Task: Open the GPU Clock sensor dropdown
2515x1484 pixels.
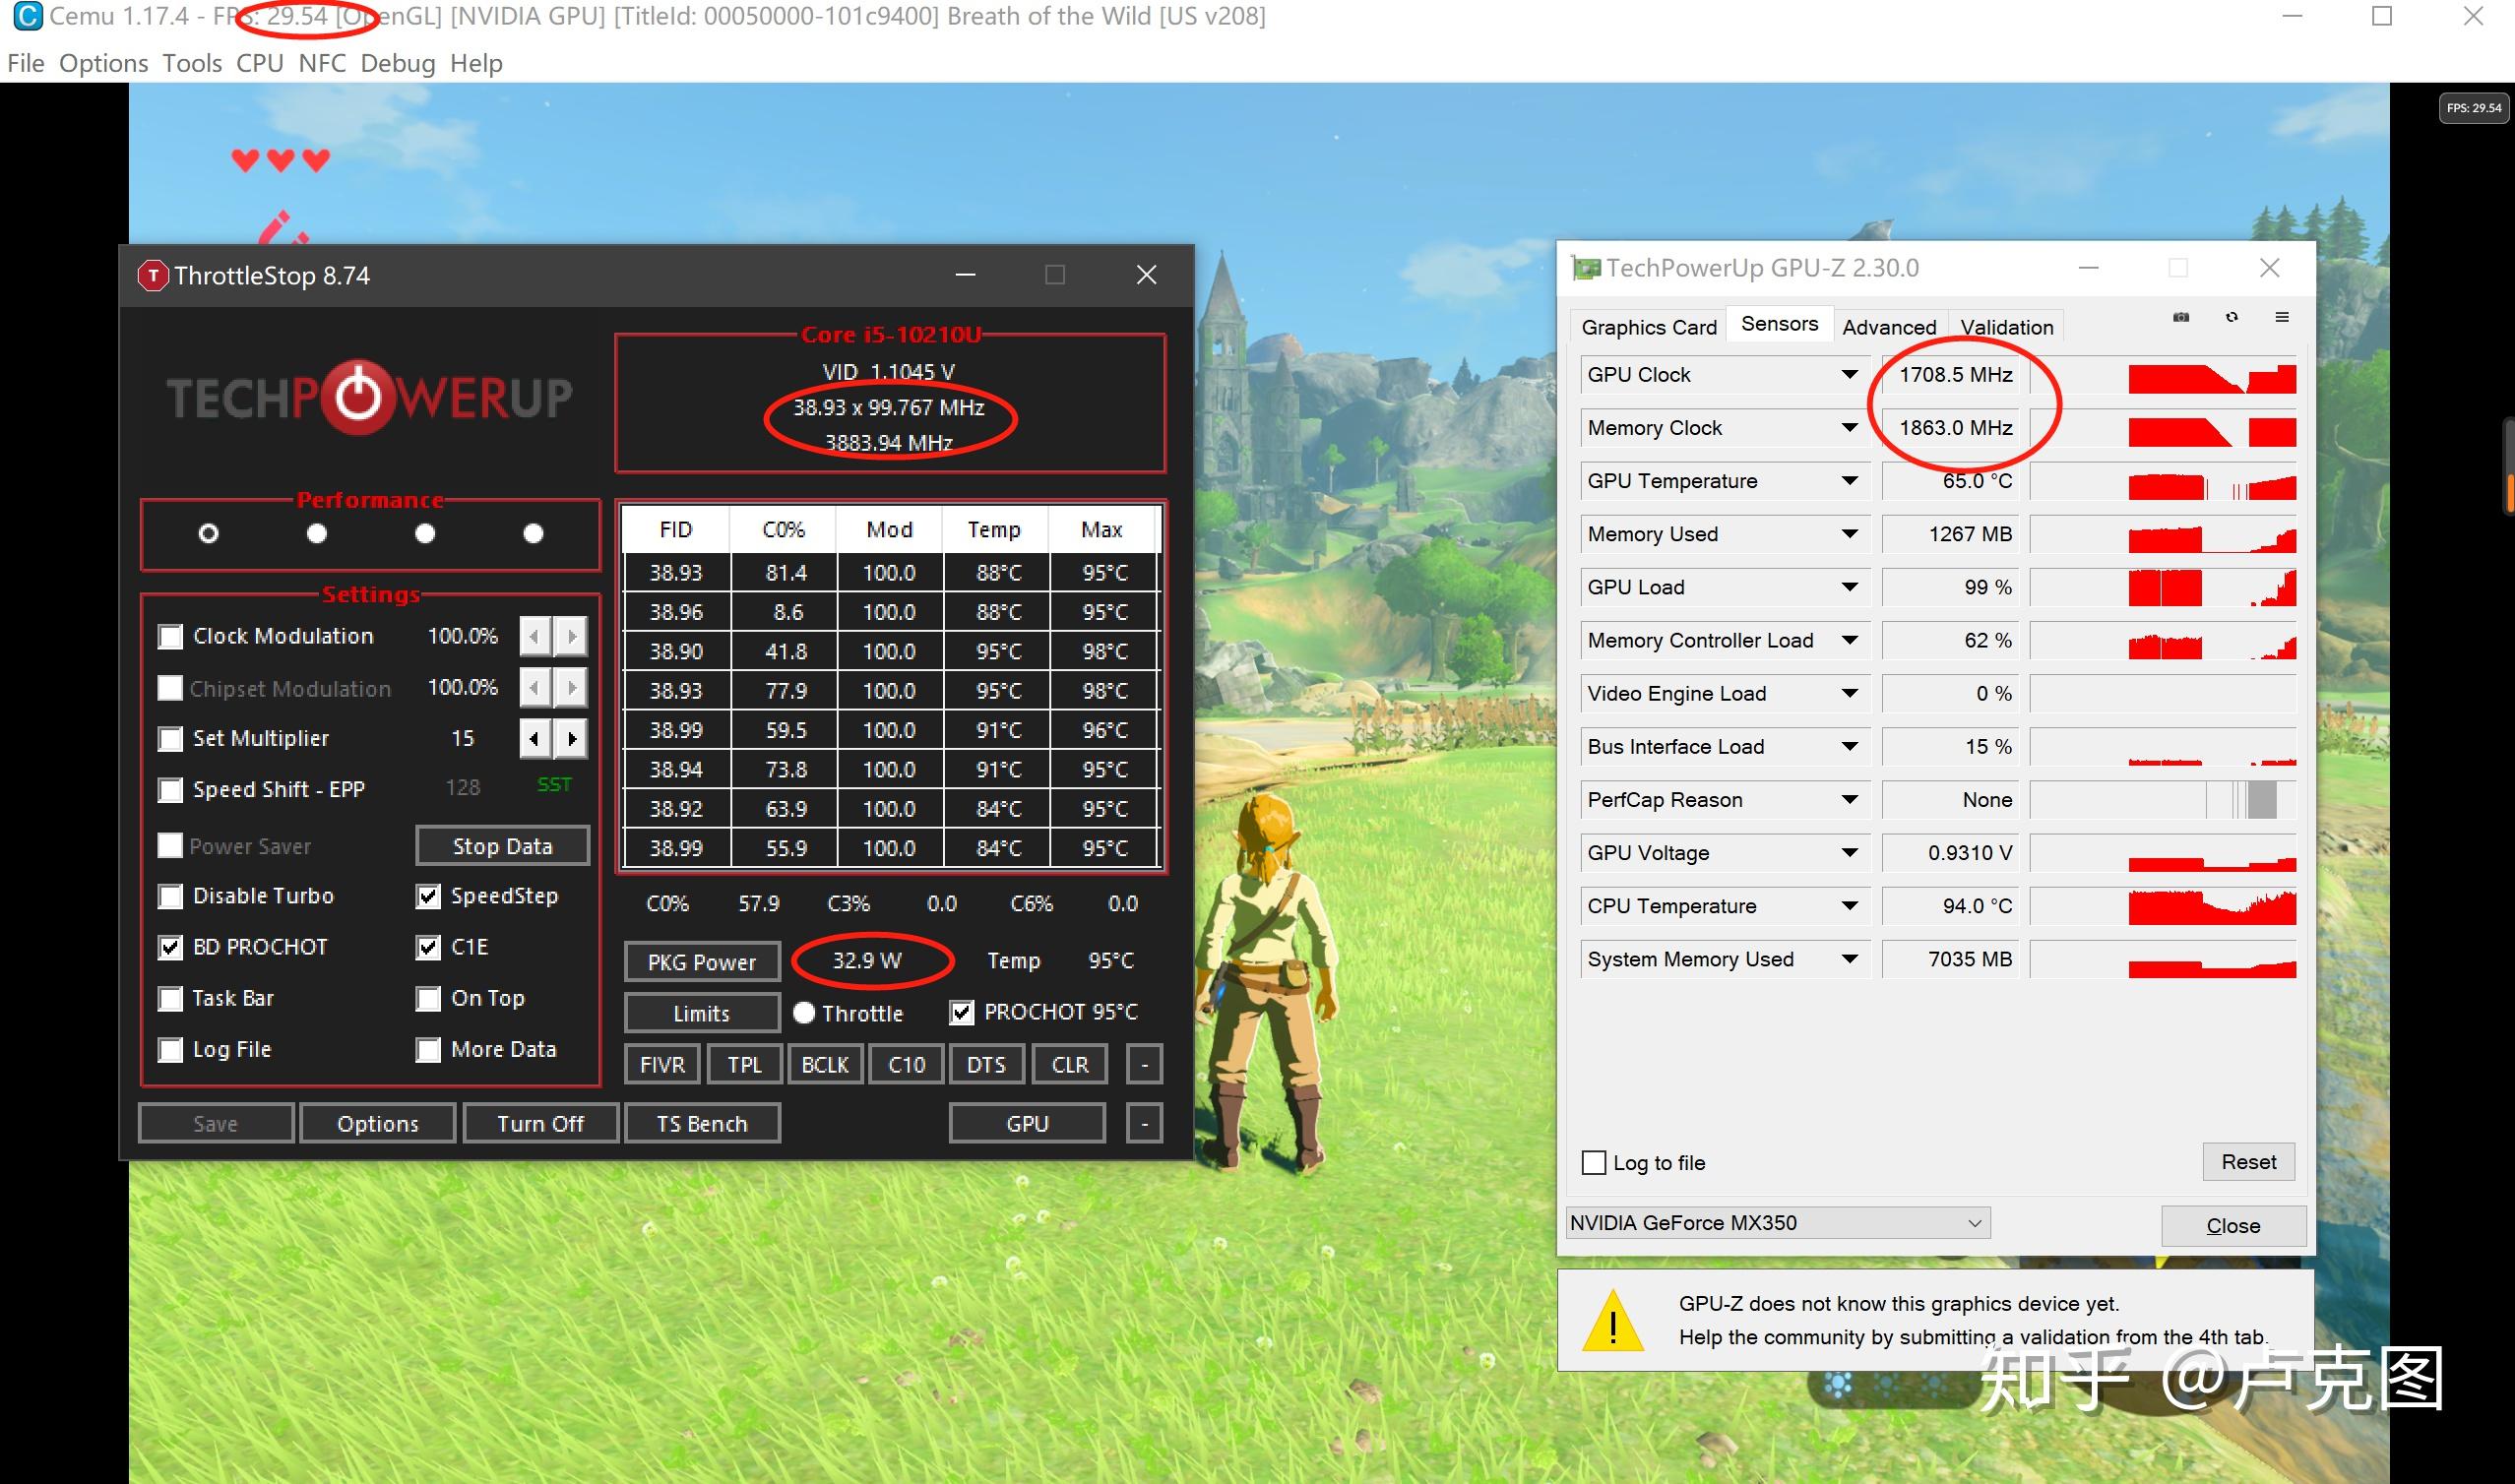Action: (x=1849, y=374)
